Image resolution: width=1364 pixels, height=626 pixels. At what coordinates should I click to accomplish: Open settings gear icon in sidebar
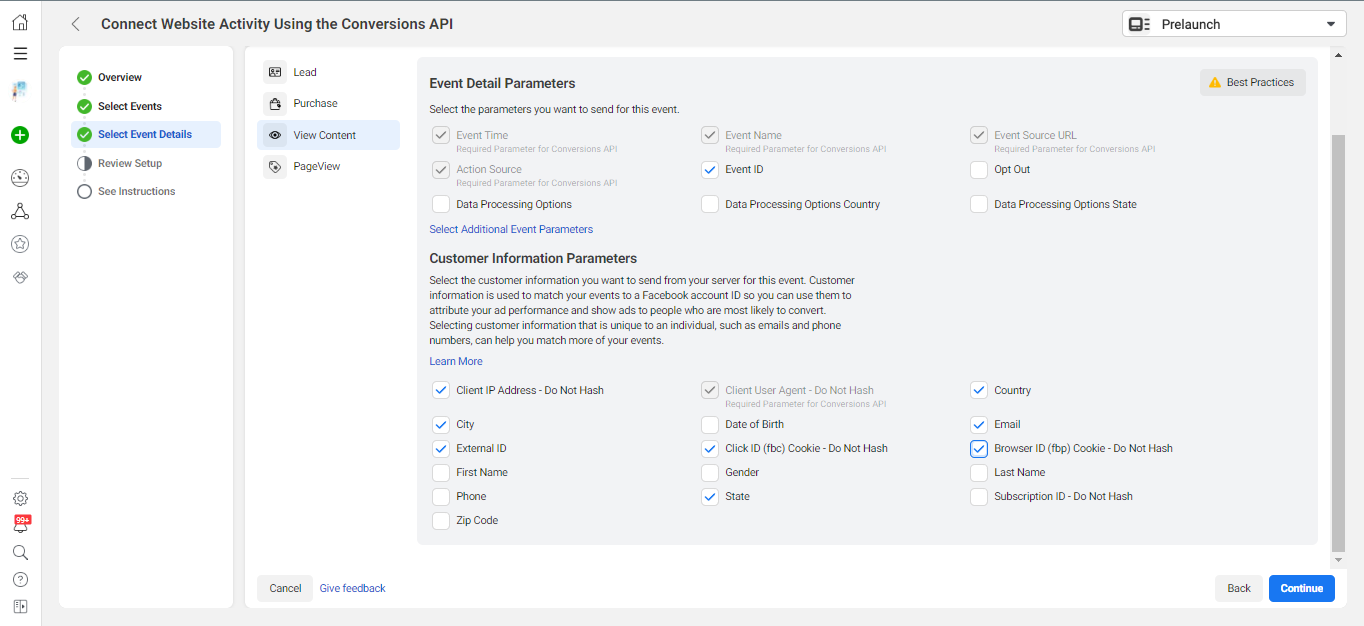(x=20, y=498)
